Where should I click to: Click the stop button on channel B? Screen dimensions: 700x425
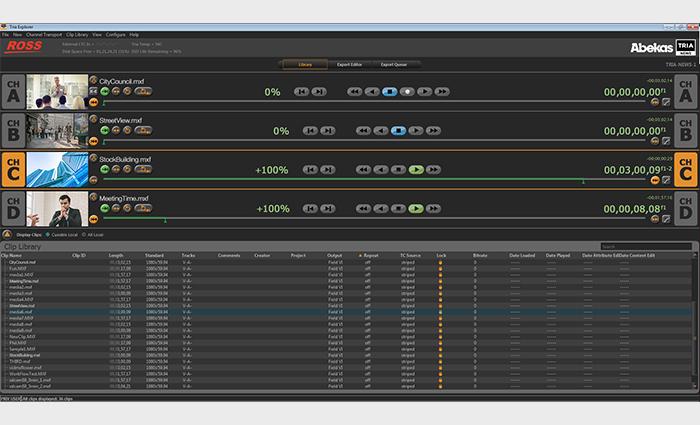point(398,130)
